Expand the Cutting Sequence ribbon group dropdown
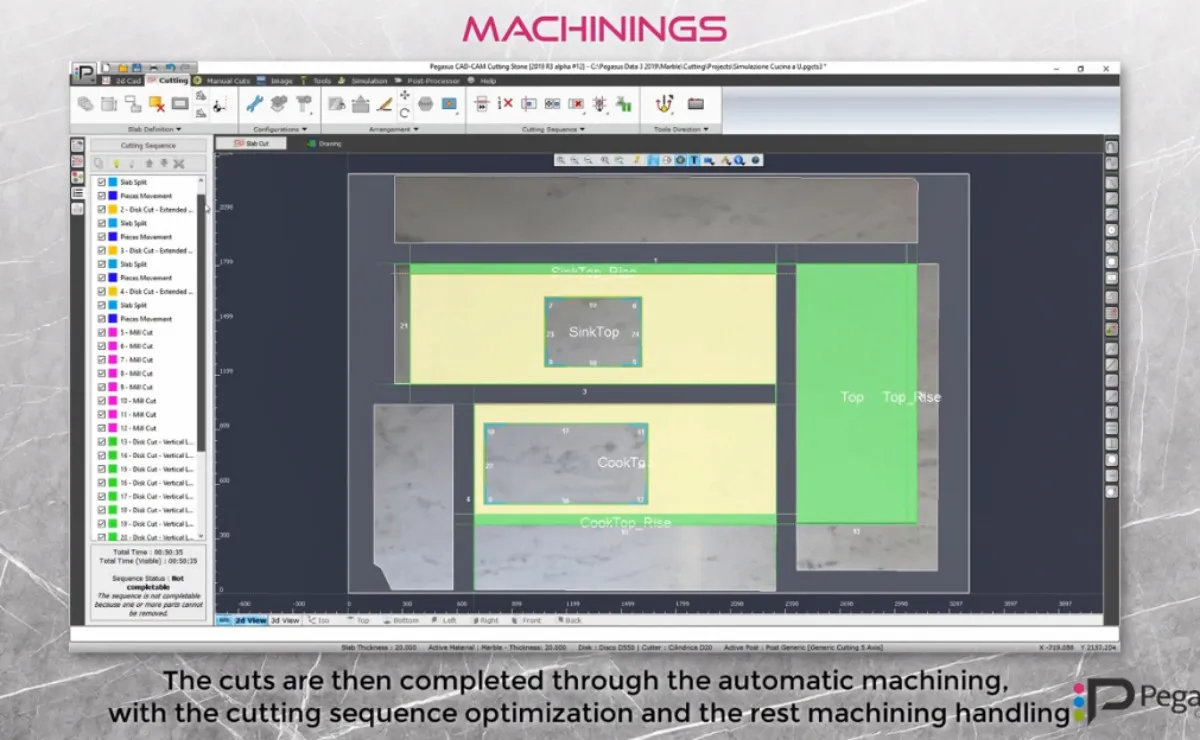Screen dimensions: 1200x740 click(x=552, y=129)
